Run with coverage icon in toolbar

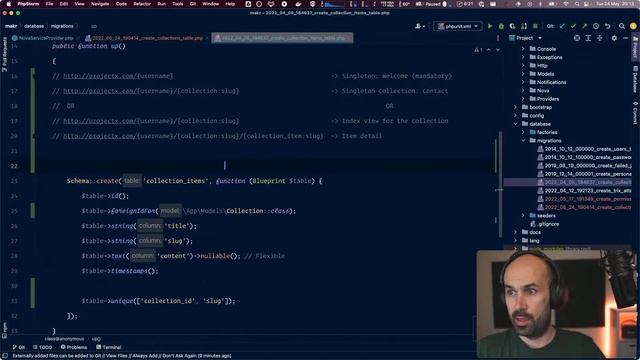(512, 26)
